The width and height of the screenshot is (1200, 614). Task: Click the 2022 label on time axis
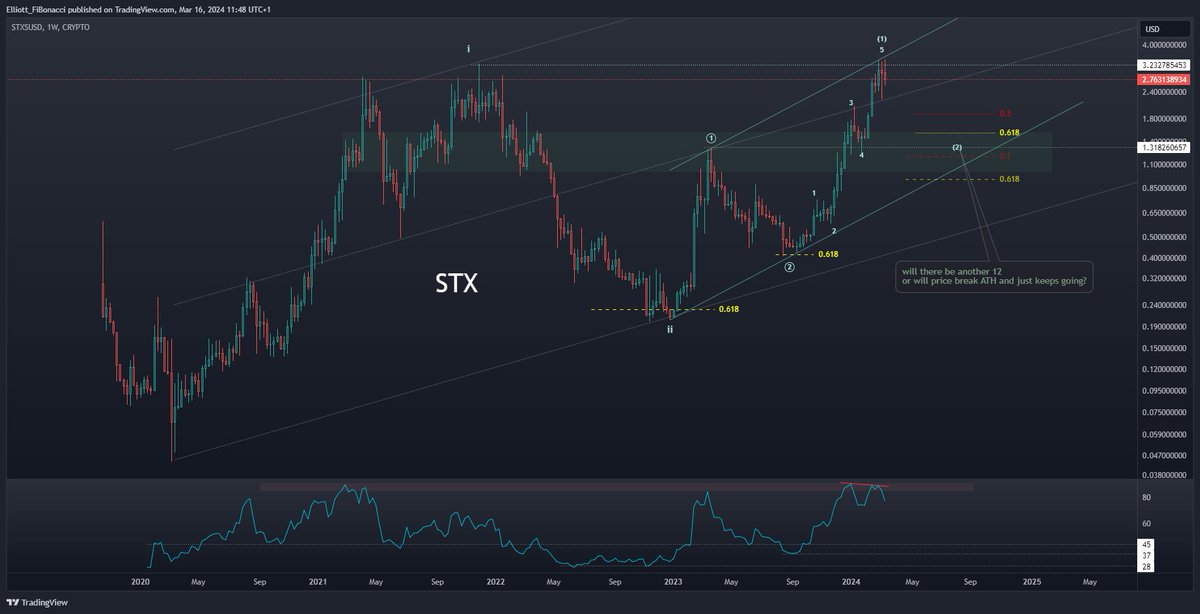pos(496,580)
